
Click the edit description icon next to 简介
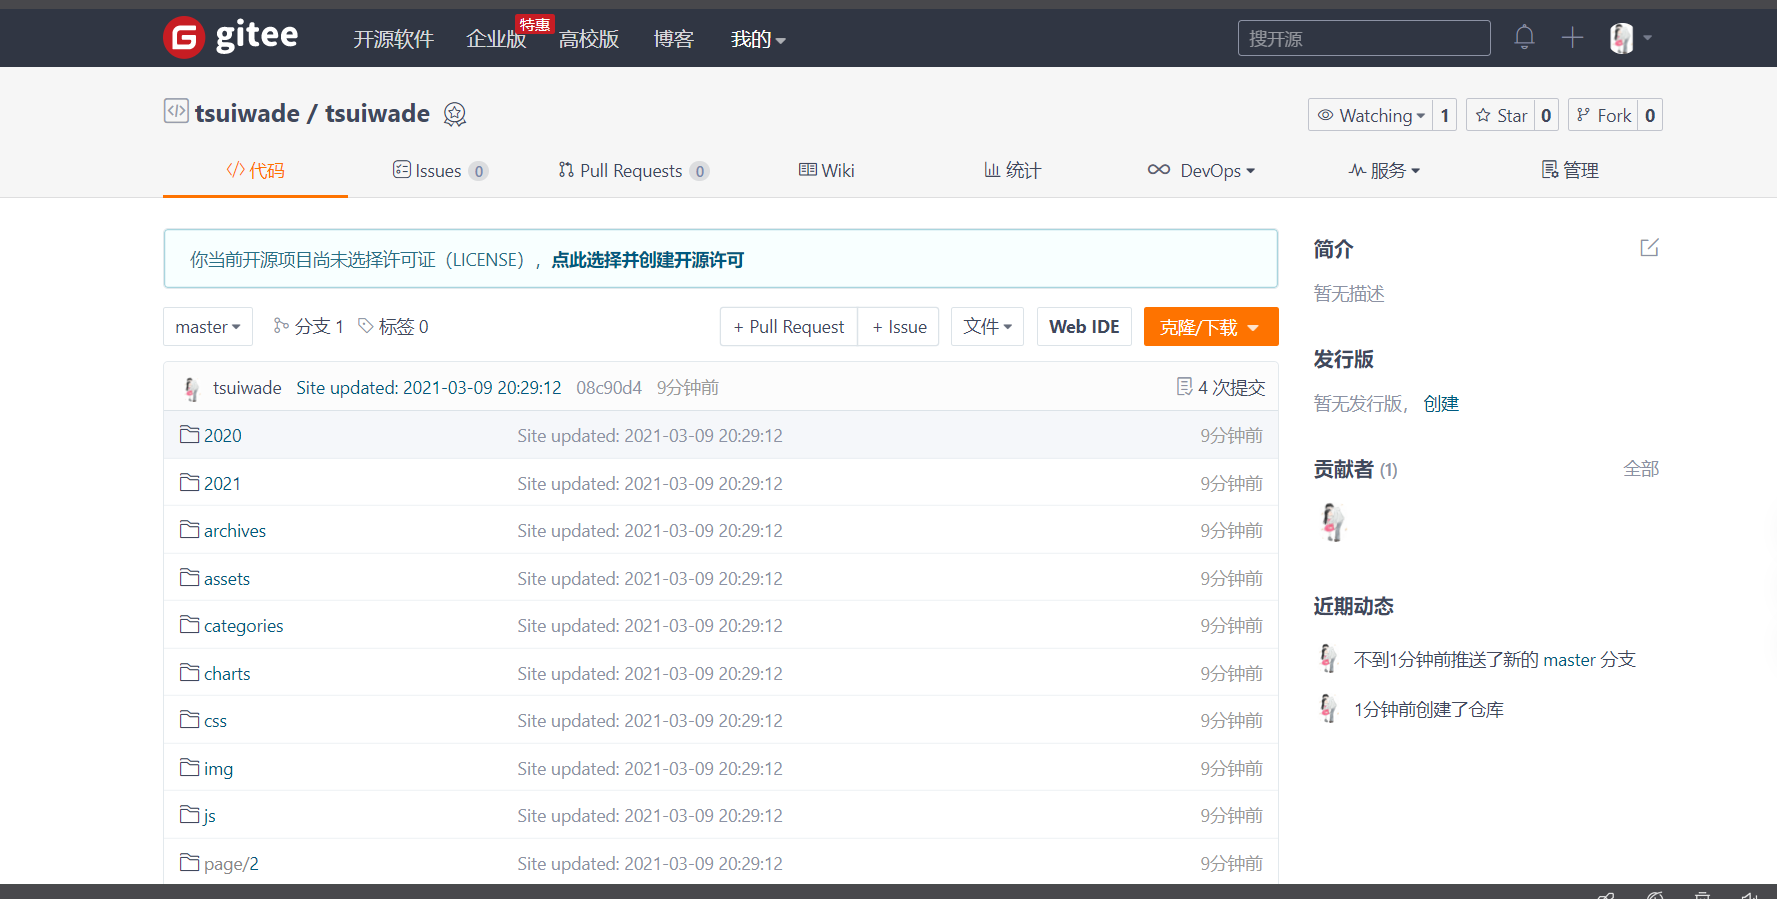(1649, 247)
